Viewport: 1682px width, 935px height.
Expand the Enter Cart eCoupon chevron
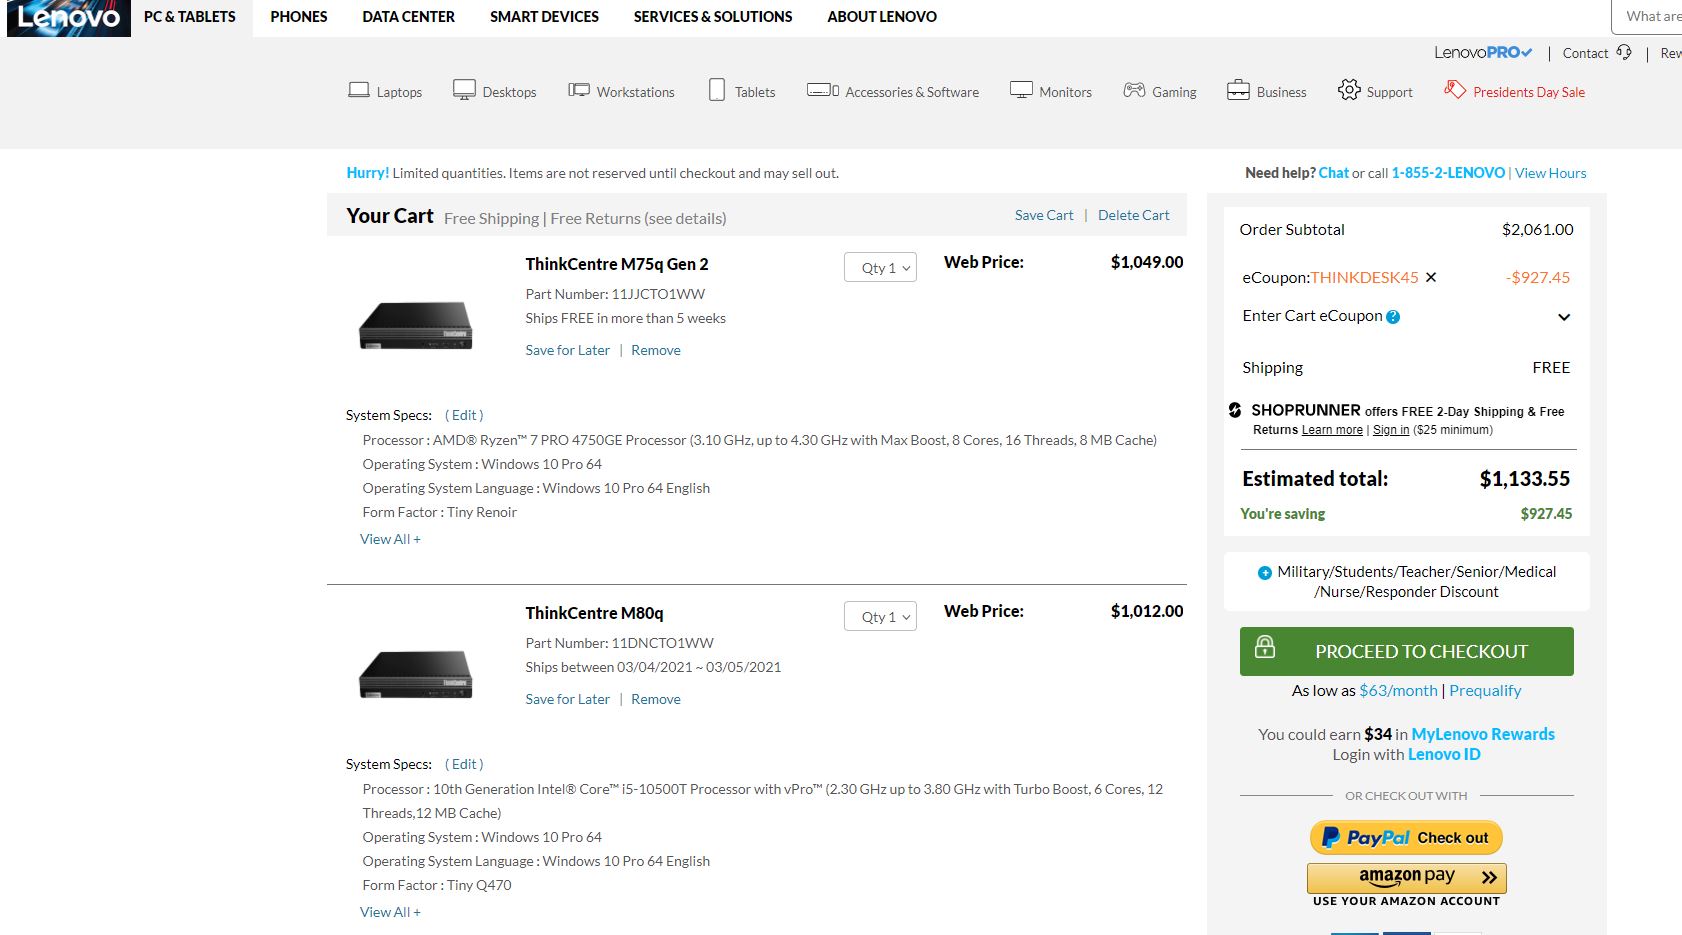1564,317
